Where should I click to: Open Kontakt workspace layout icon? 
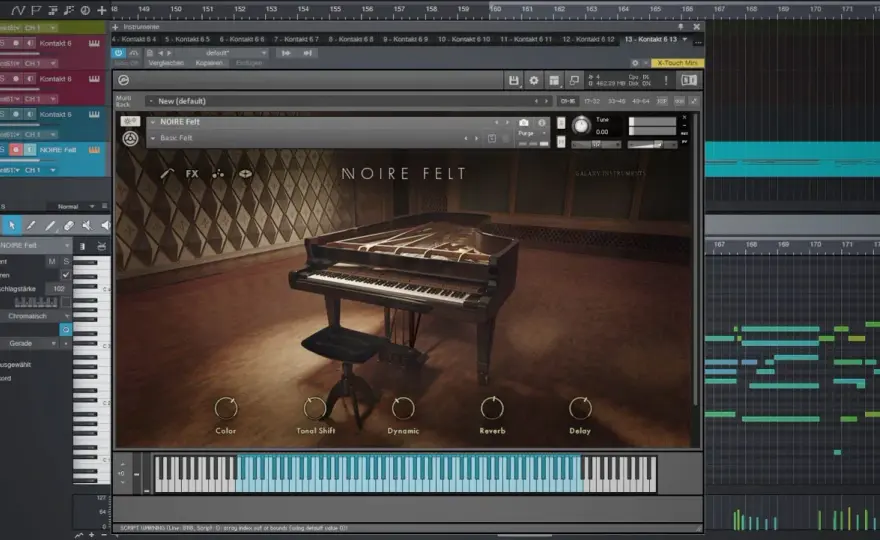click(x=554, y=80)
